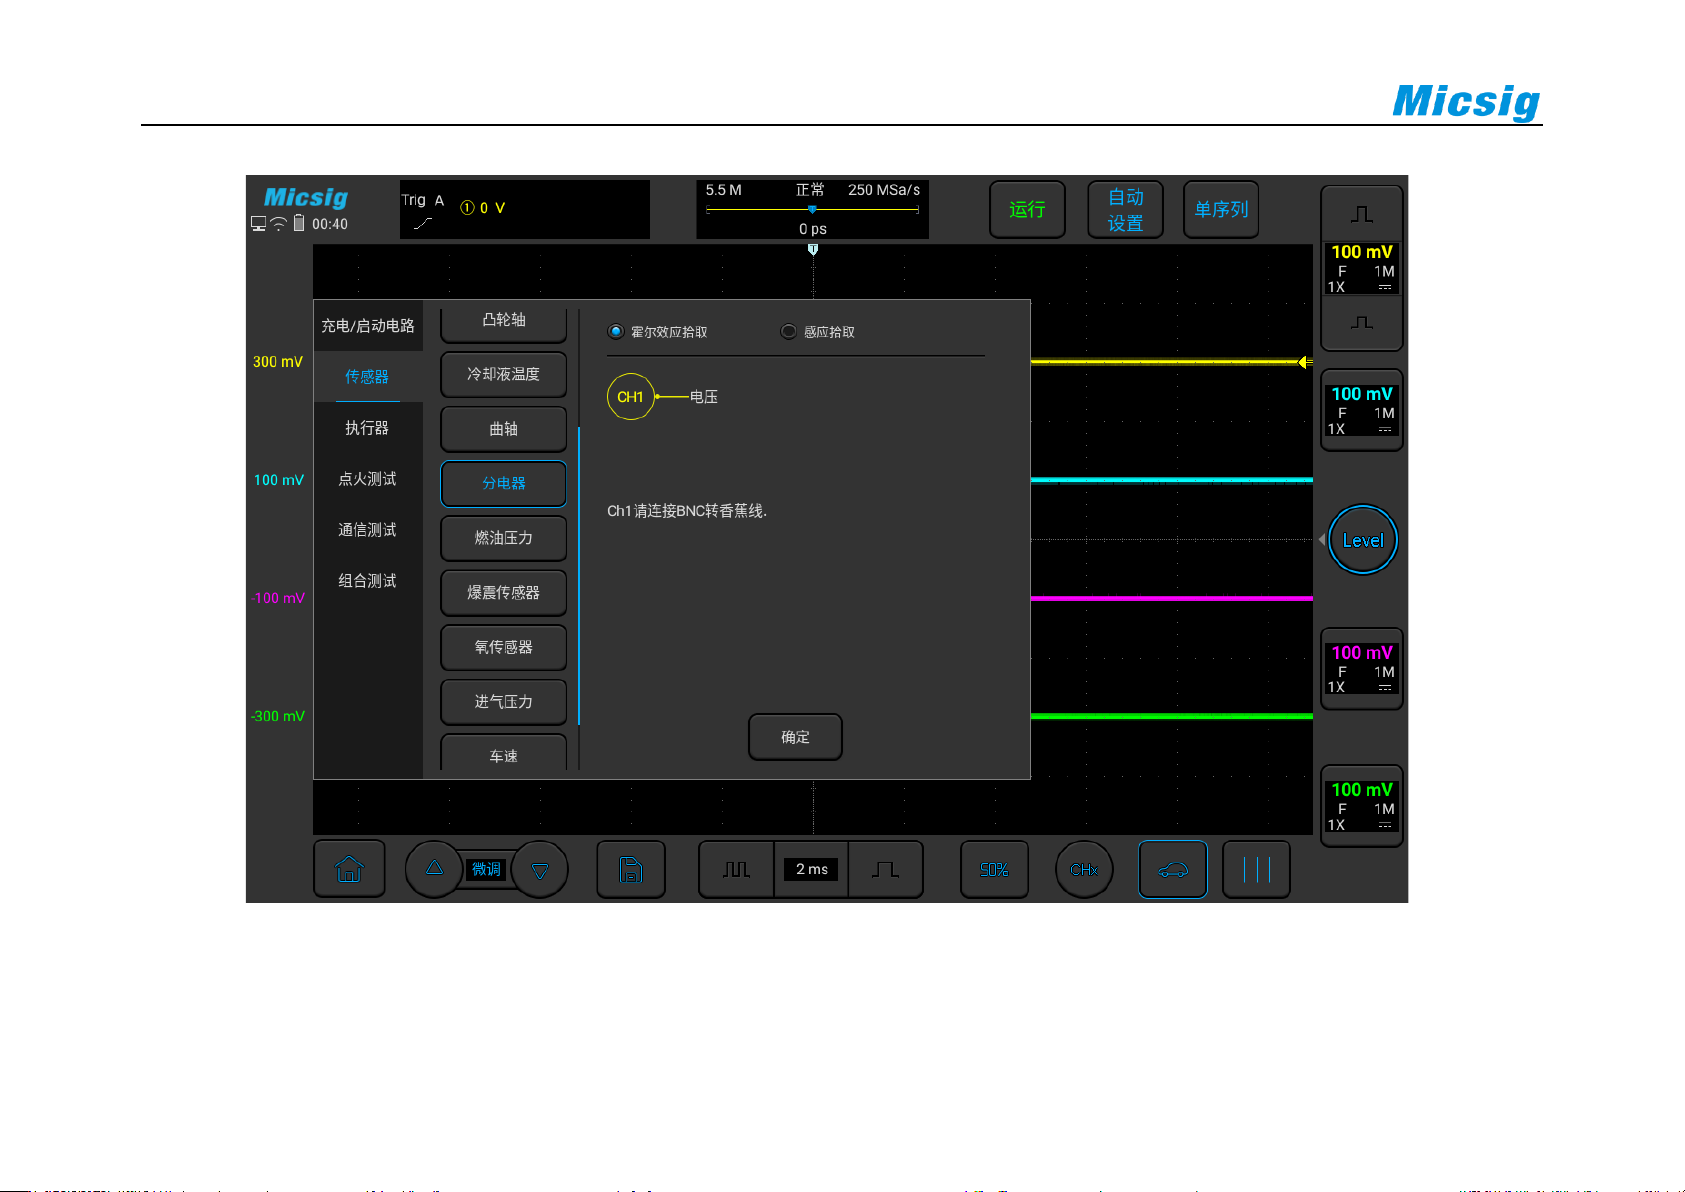Choose 冷却液温度 coolant temperature sensor
The height and width of the screenshot is (1192, 1685).
point(503,374)
